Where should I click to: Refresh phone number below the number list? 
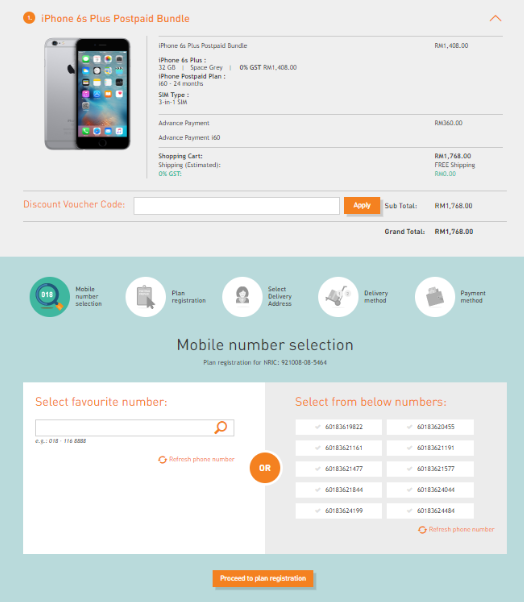[x=456, y=529]
